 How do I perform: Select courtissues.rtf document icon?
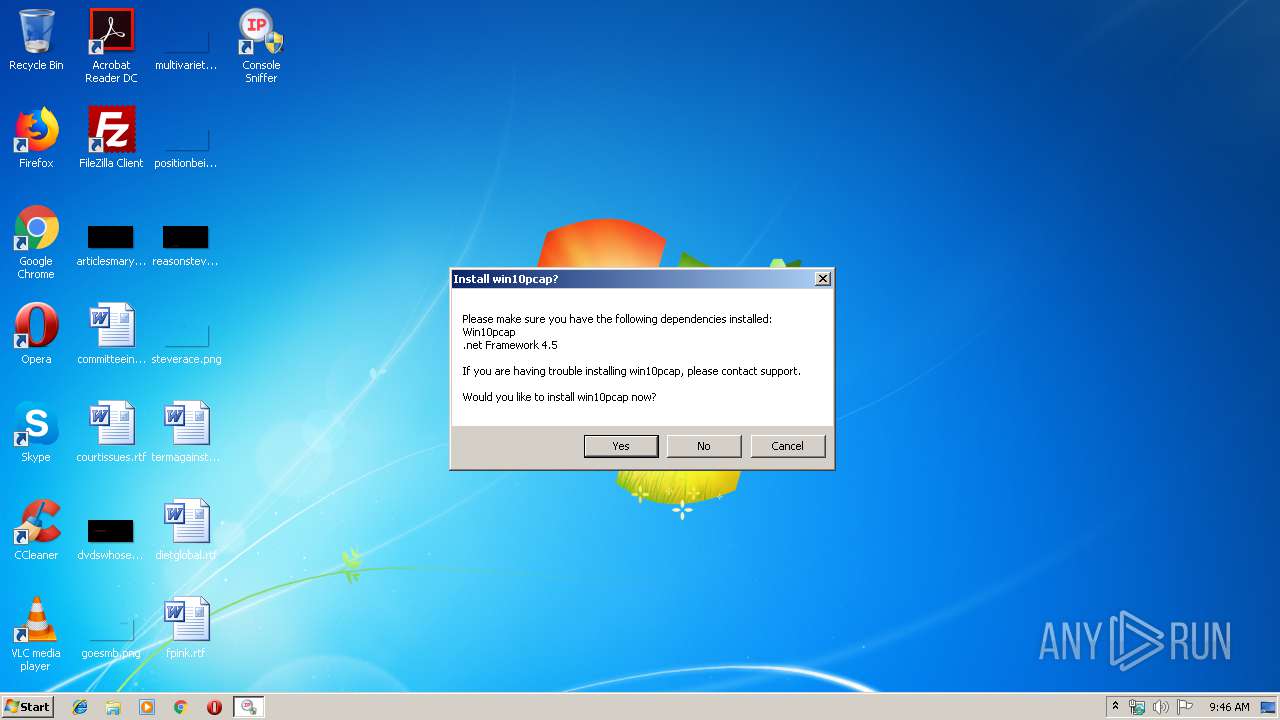tap(111, 432)
